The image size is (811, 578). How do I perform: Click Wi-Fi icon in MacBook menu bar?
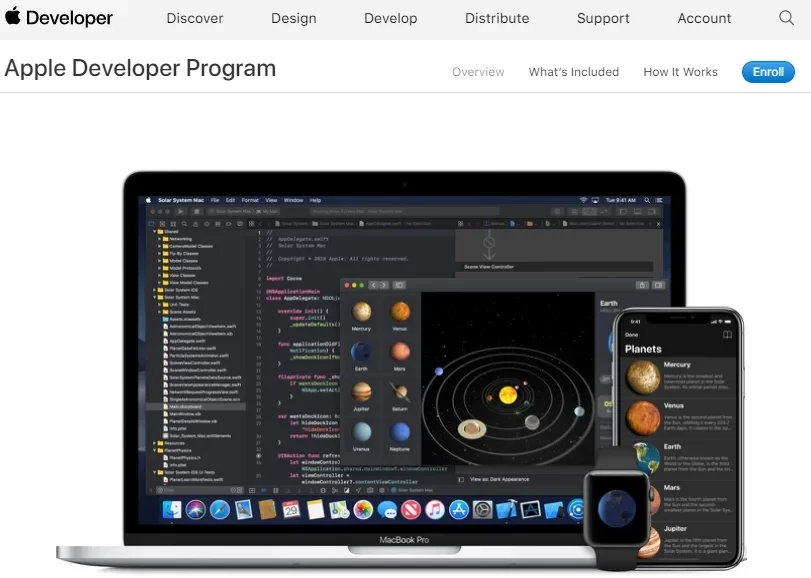pos(583,200)
